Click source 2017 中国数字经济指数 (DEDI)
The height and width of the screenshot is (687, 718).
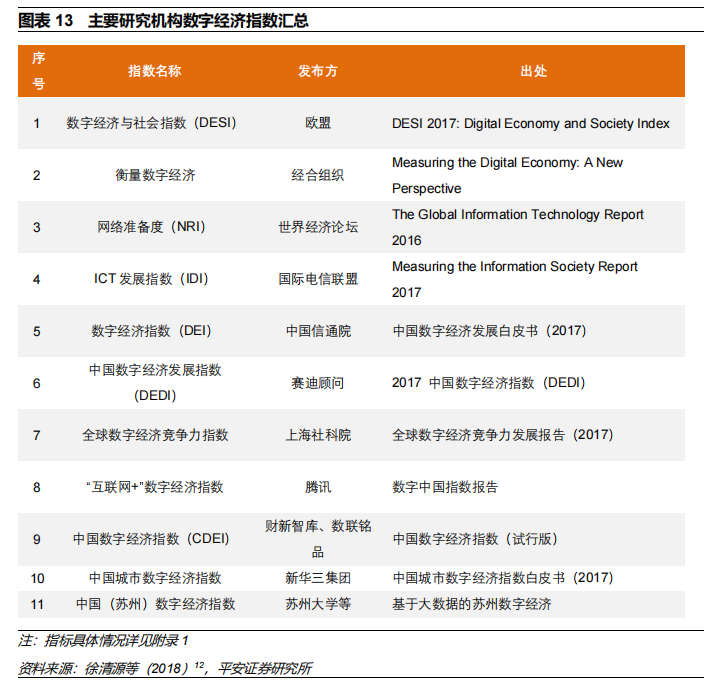tap(489, 382)
